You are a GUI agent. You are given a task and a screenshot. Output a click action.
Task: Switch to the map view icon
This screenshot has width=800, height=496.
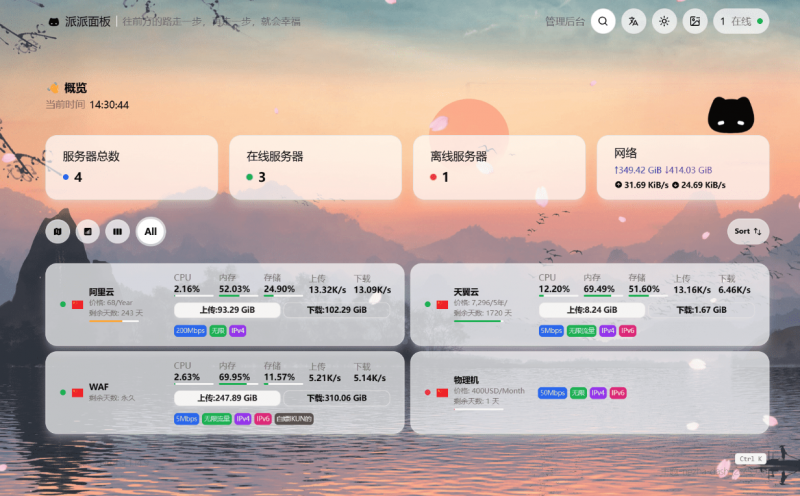point(58,232)
